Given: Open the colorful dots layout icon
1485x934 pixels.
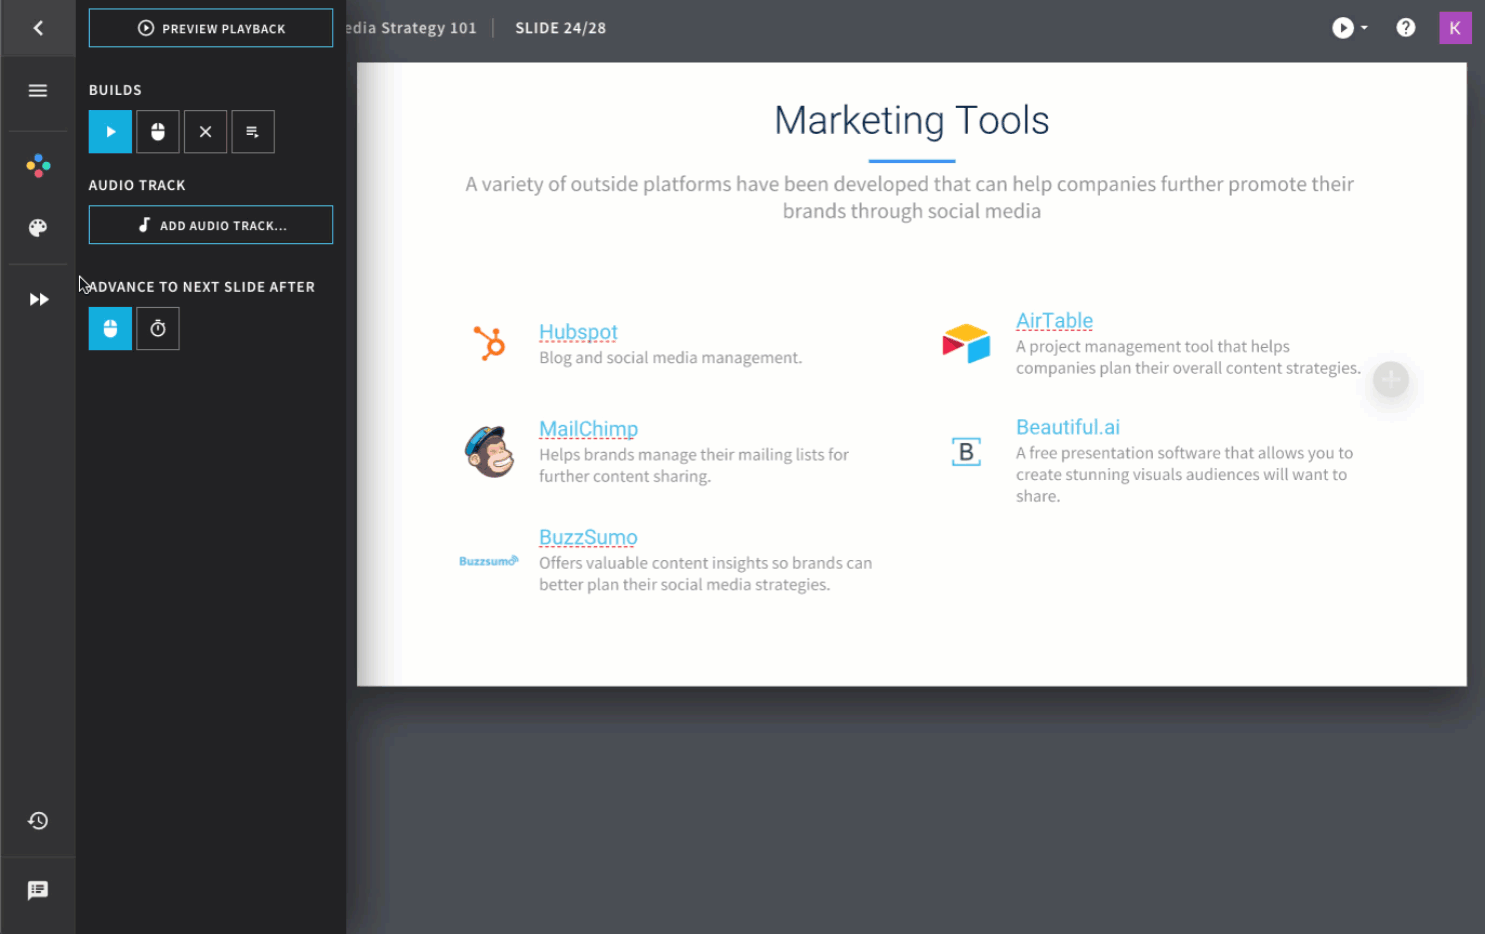Looking at the screenshot, I should tap(38, 166).
